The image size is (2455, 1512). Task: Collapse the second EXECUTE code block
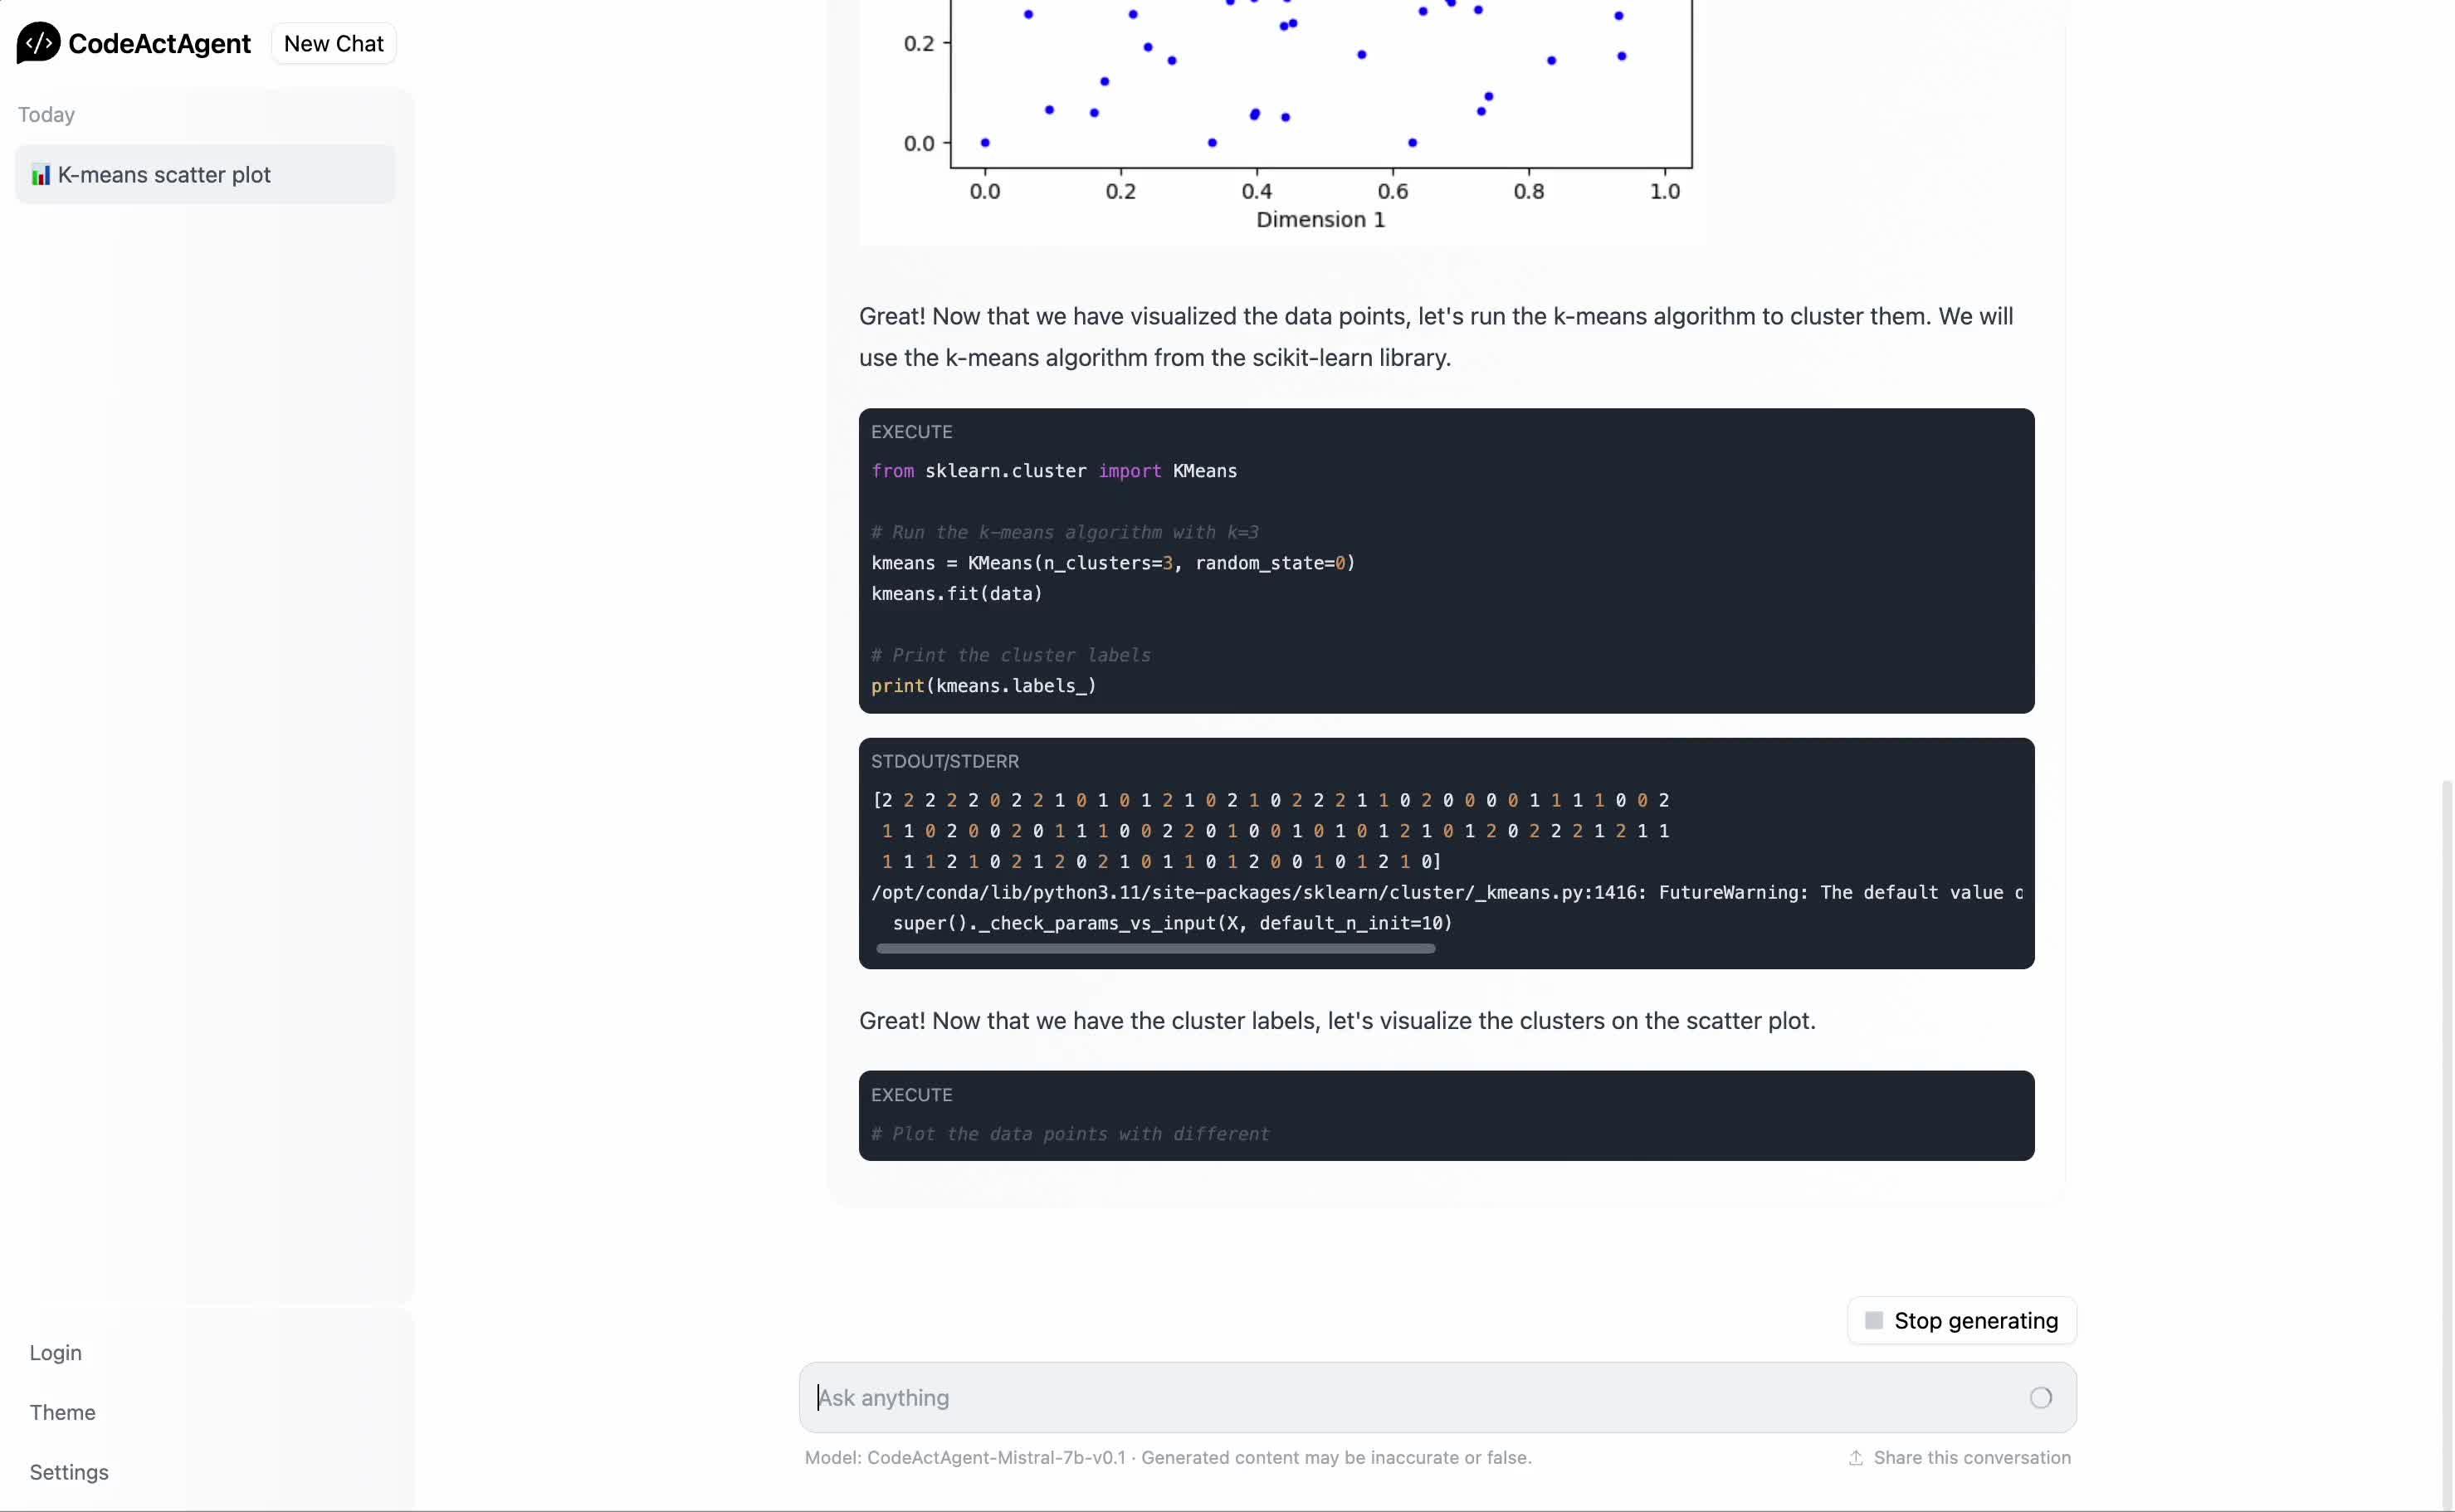pos(911,1094)
